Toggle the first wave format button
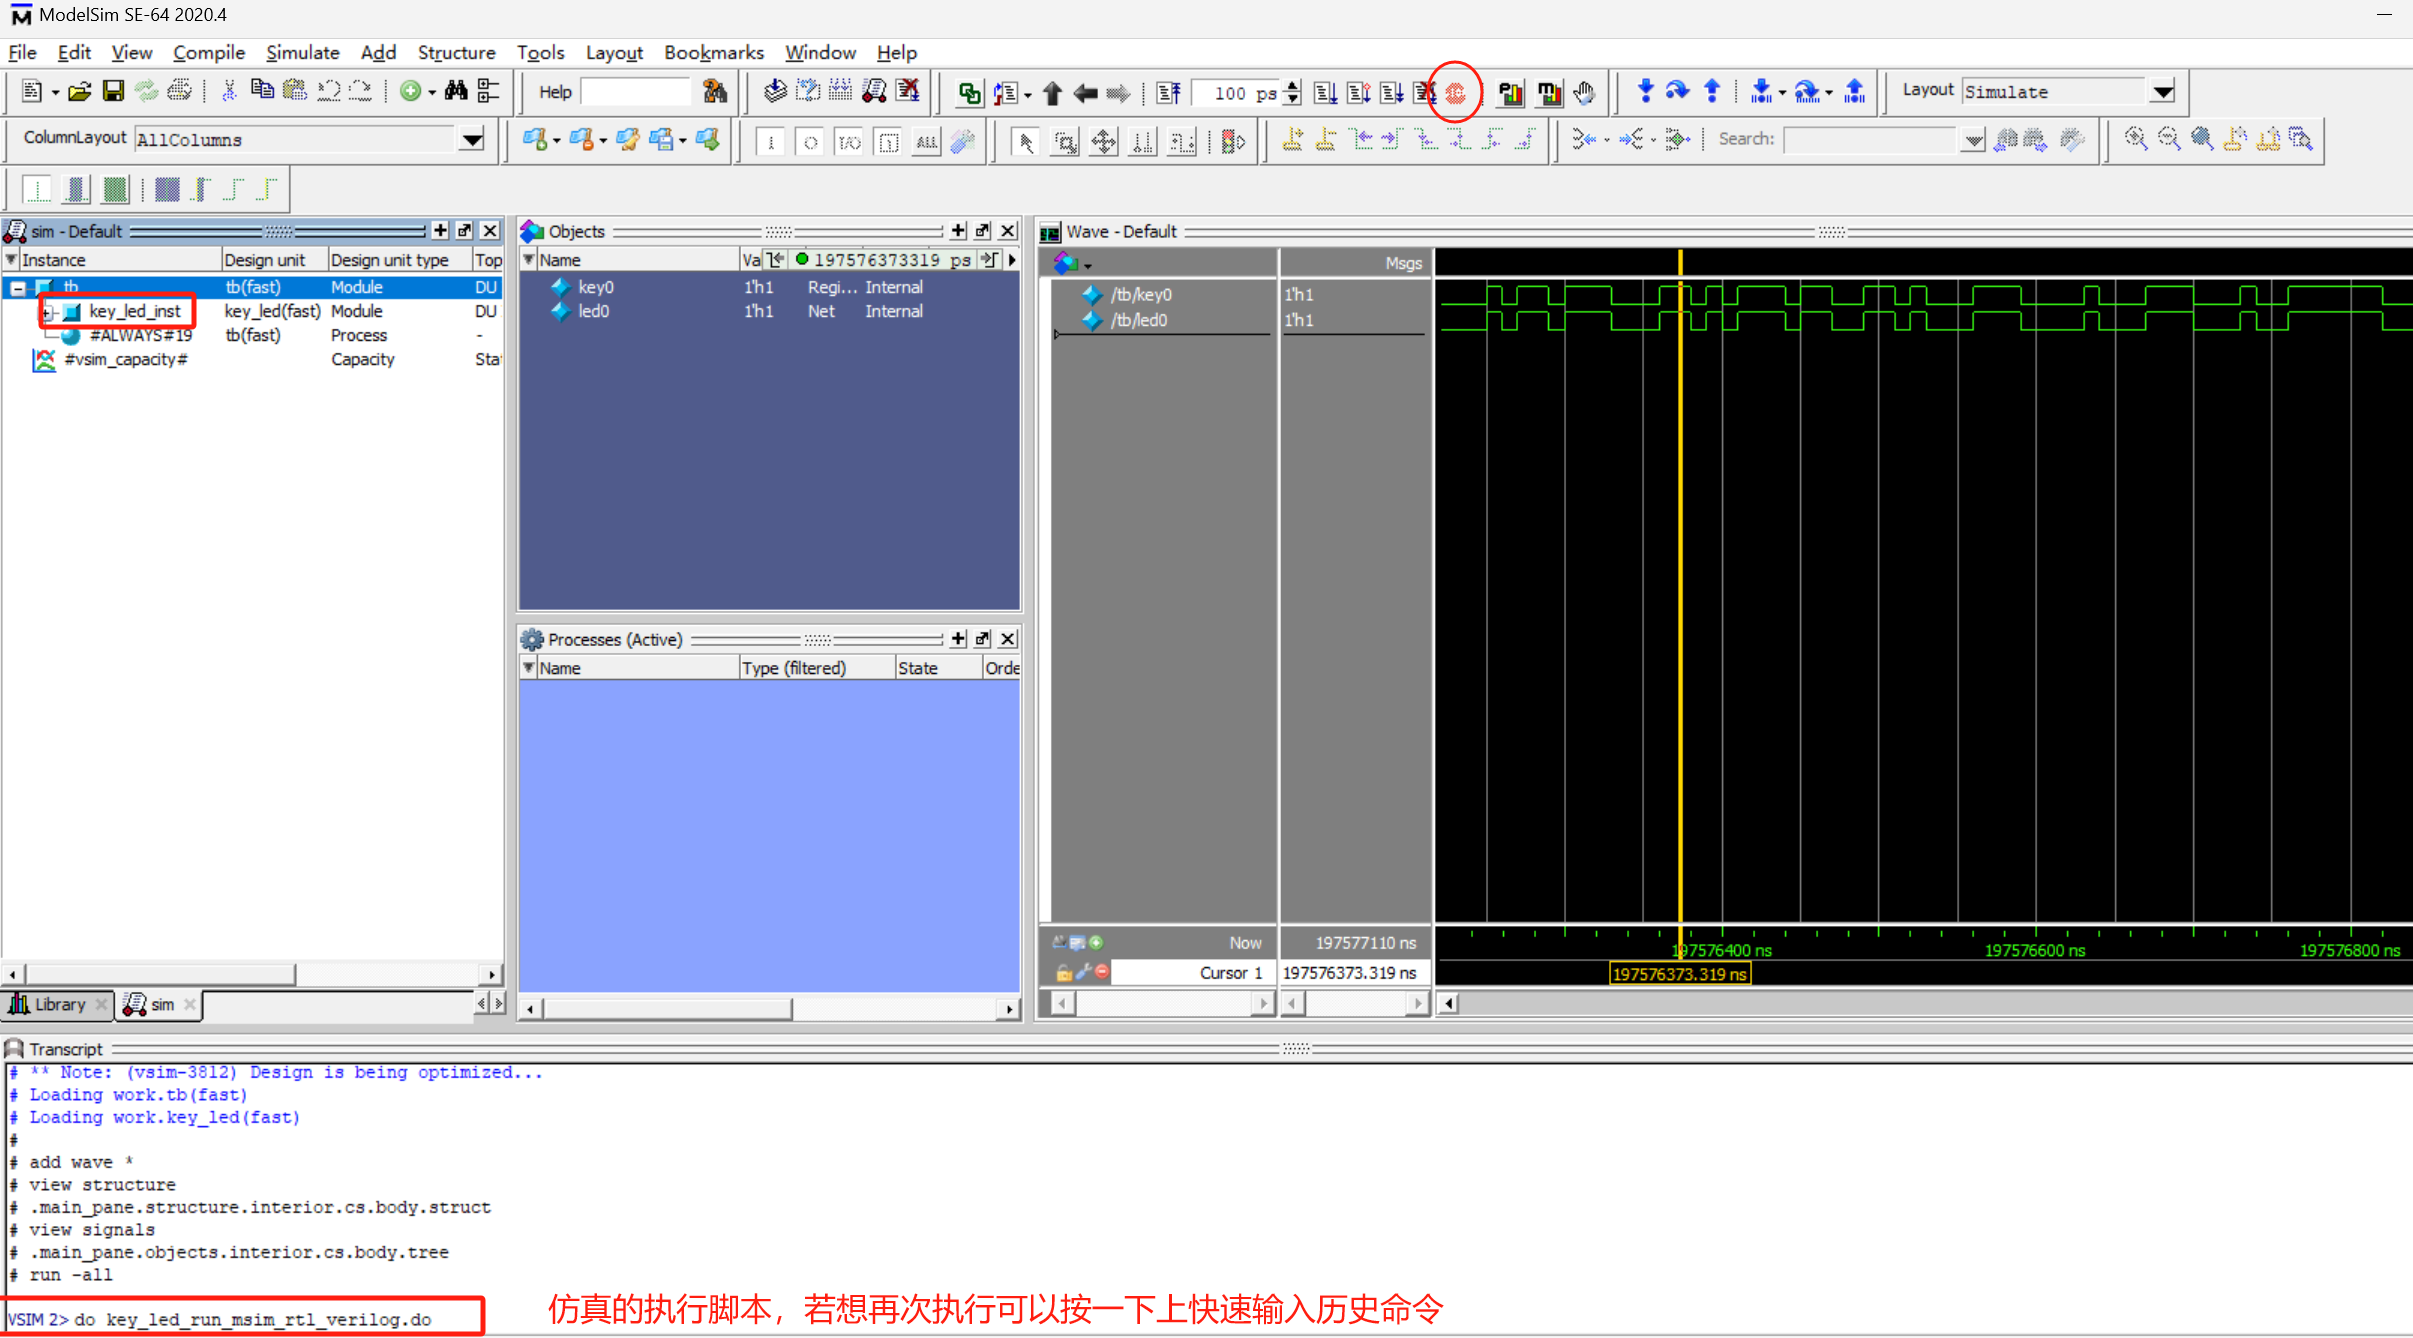The image size is (2413, 1338). (37, 189)
